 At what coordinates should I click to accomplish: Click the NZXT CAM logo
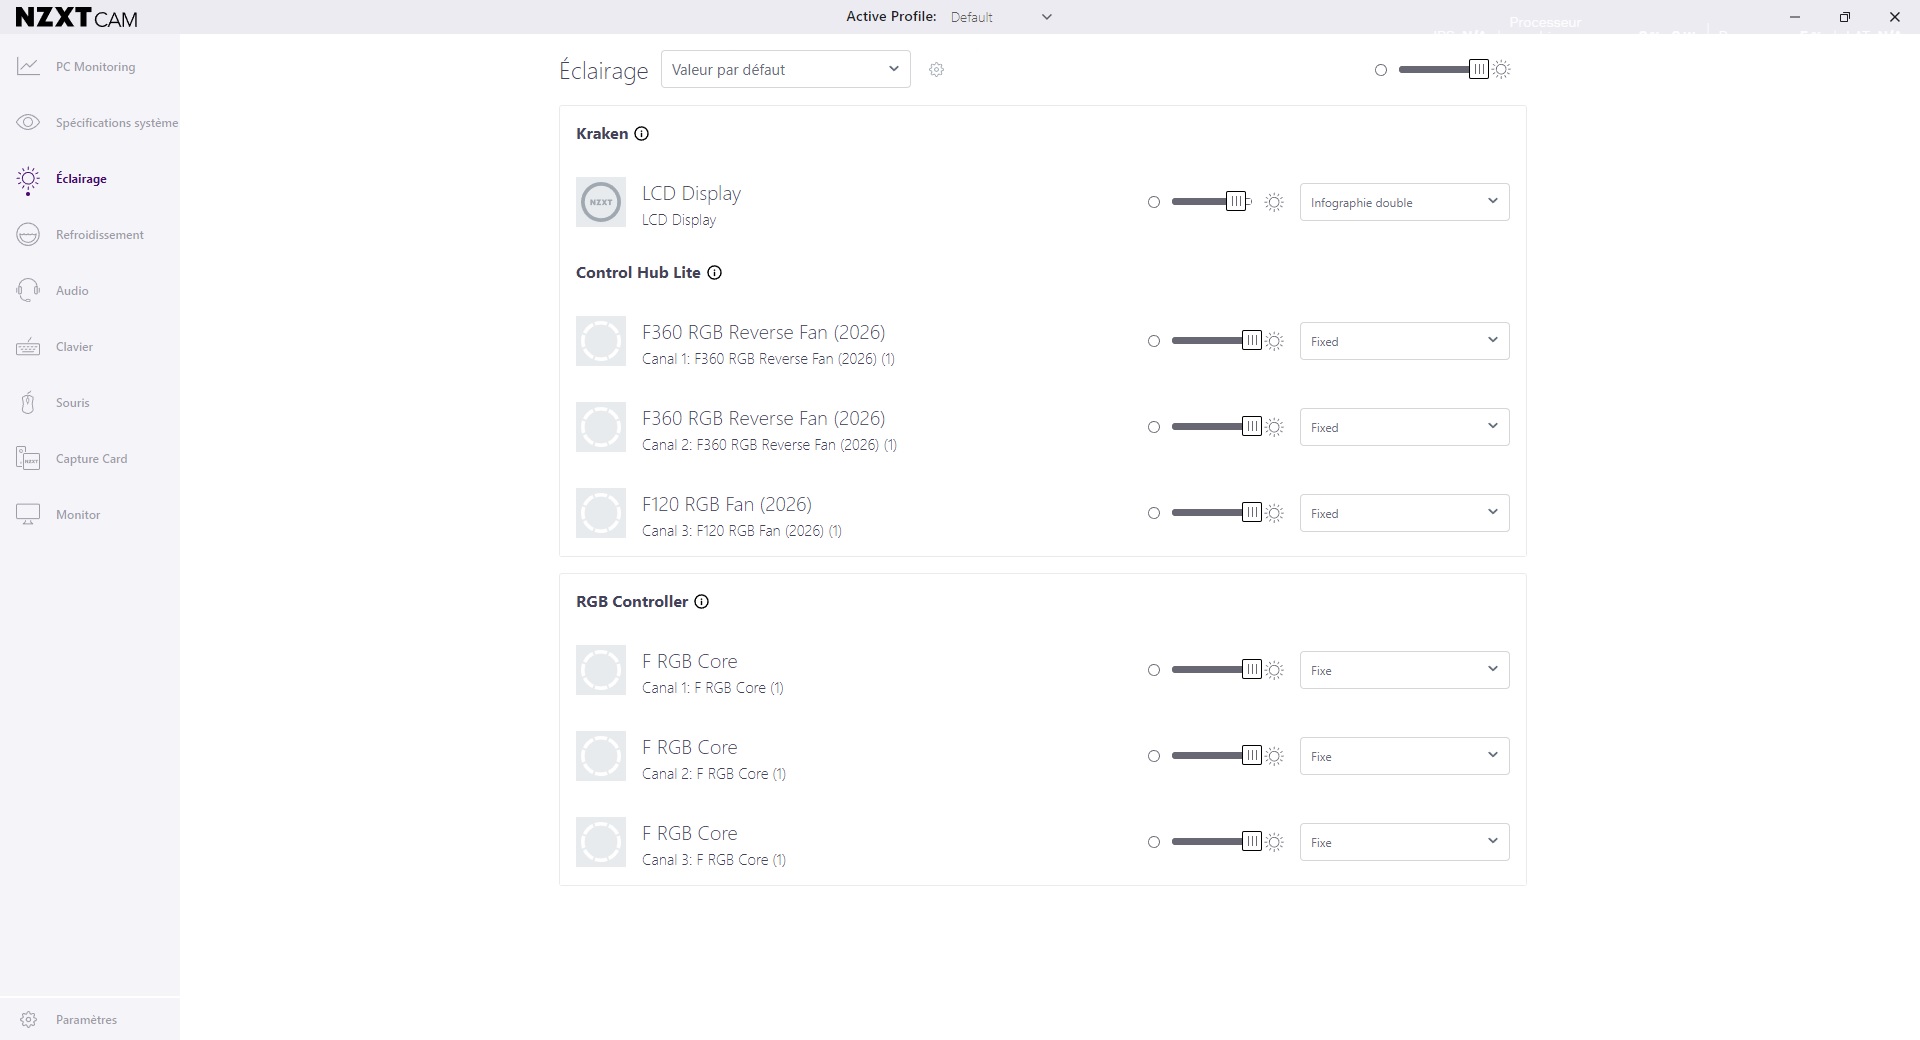77,17
